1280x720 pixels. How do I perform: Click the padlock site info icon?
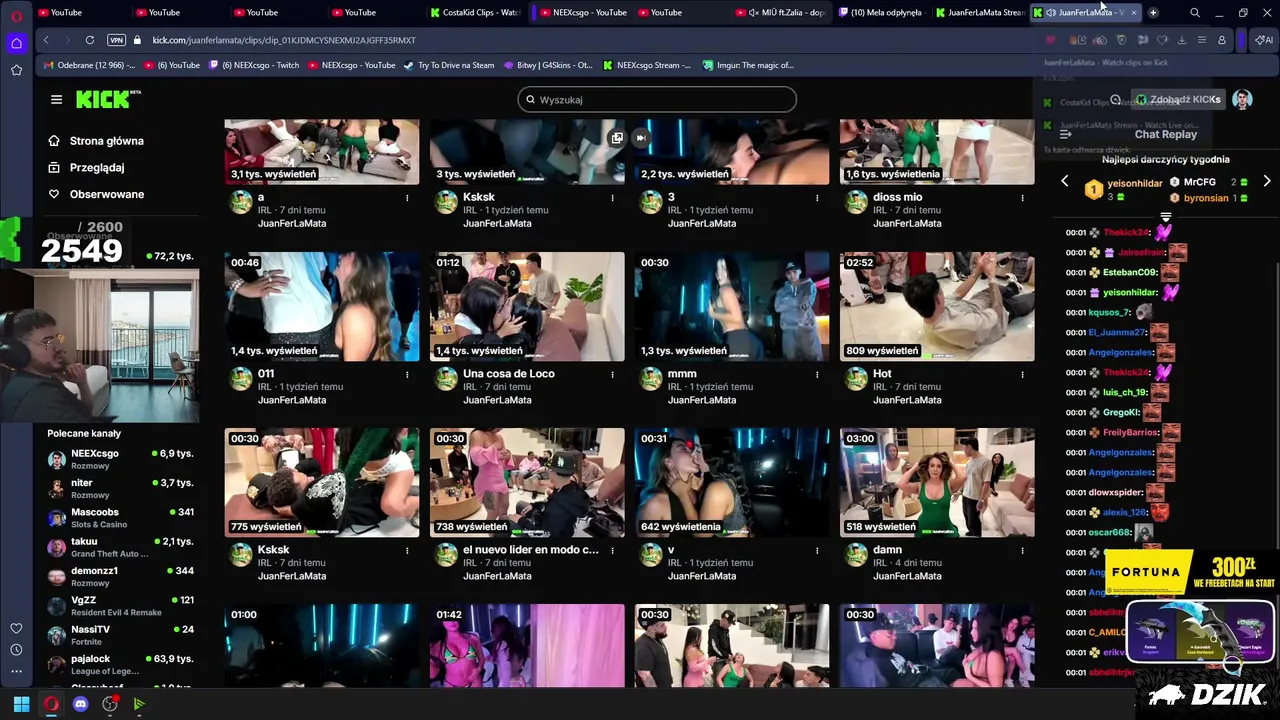137,40
